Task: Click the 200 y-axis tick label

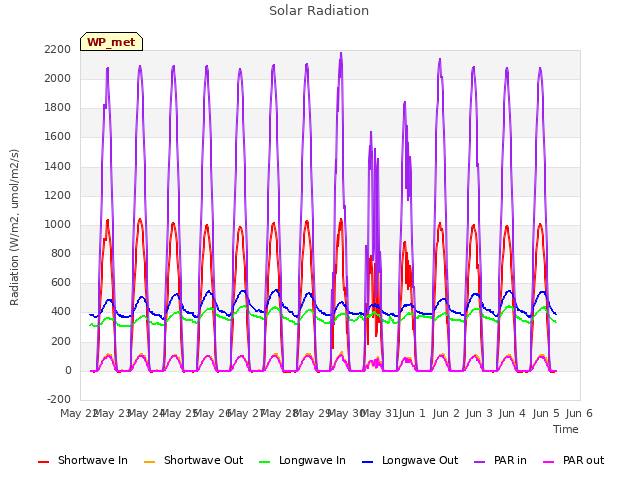Action: click(x=61, y=341)
